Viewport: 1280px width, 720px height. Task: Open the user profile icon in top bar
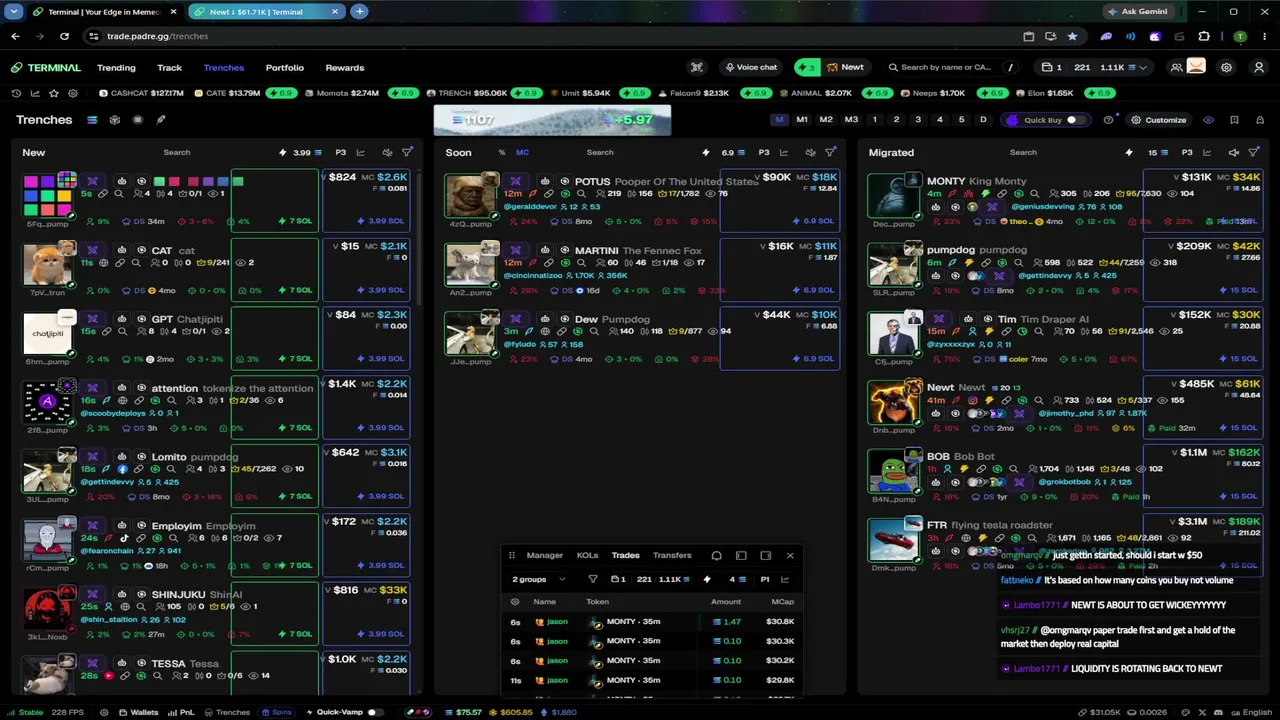tap(1258, 67)
